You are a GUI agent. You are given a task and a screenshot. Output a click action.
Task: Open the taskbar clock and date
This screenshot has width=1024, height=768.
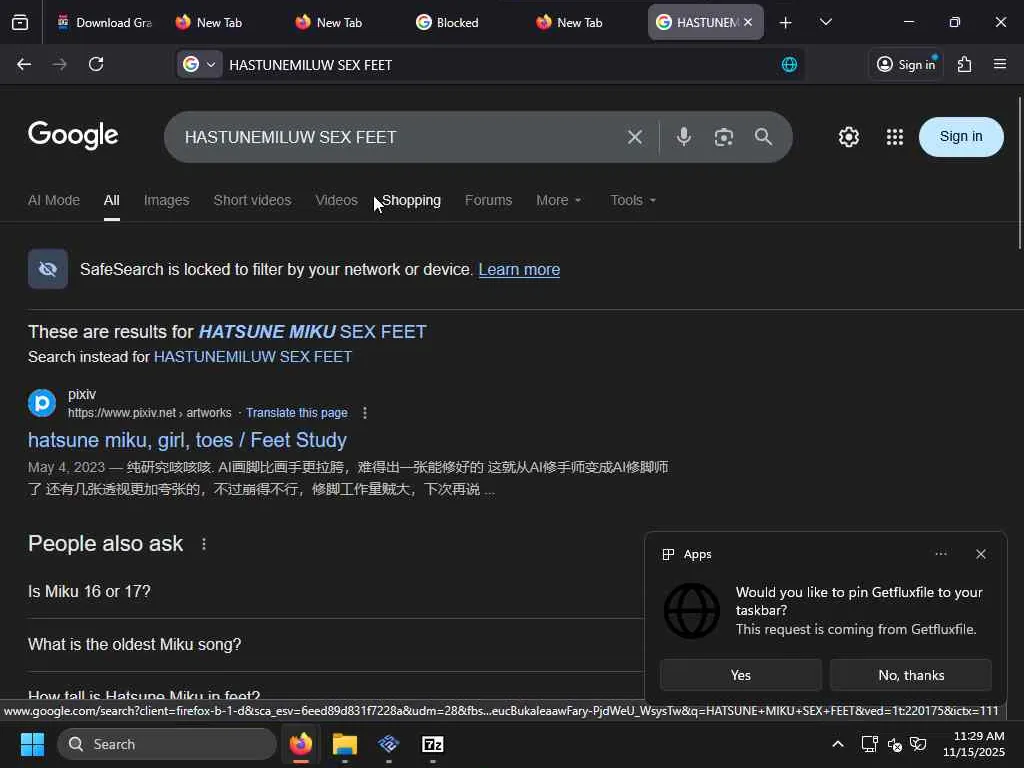[x=974, y=744]
